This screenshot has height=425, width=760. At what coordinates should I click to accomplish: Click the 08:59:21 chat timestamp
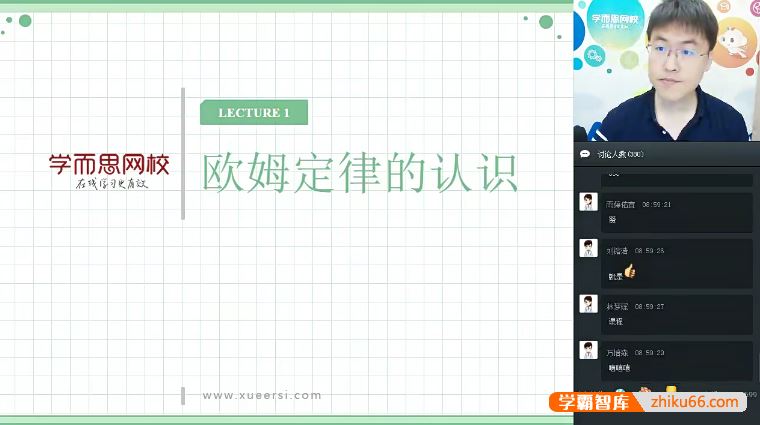click(656, 205)
